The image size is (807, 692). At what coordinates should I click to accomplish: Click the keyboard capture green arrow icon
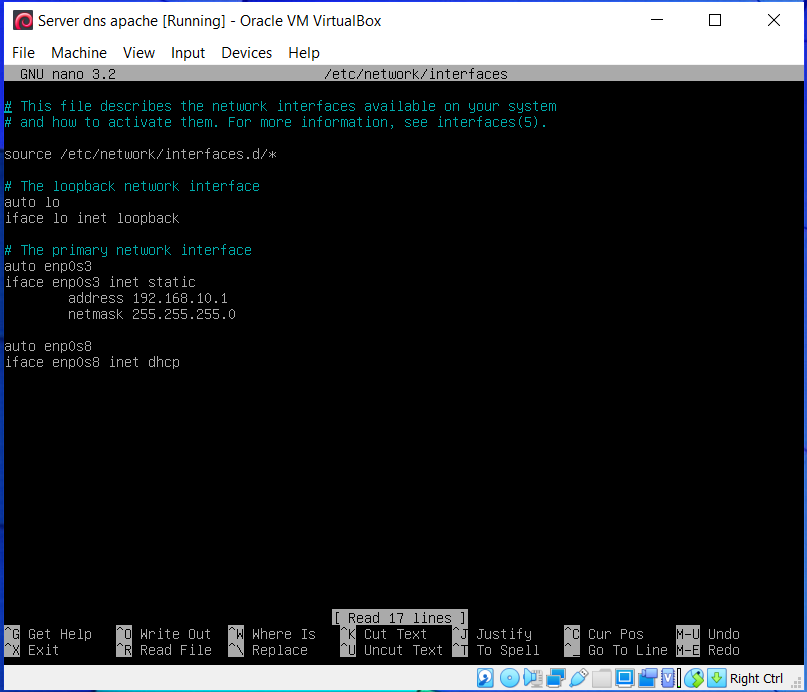[x=716, y=678]
